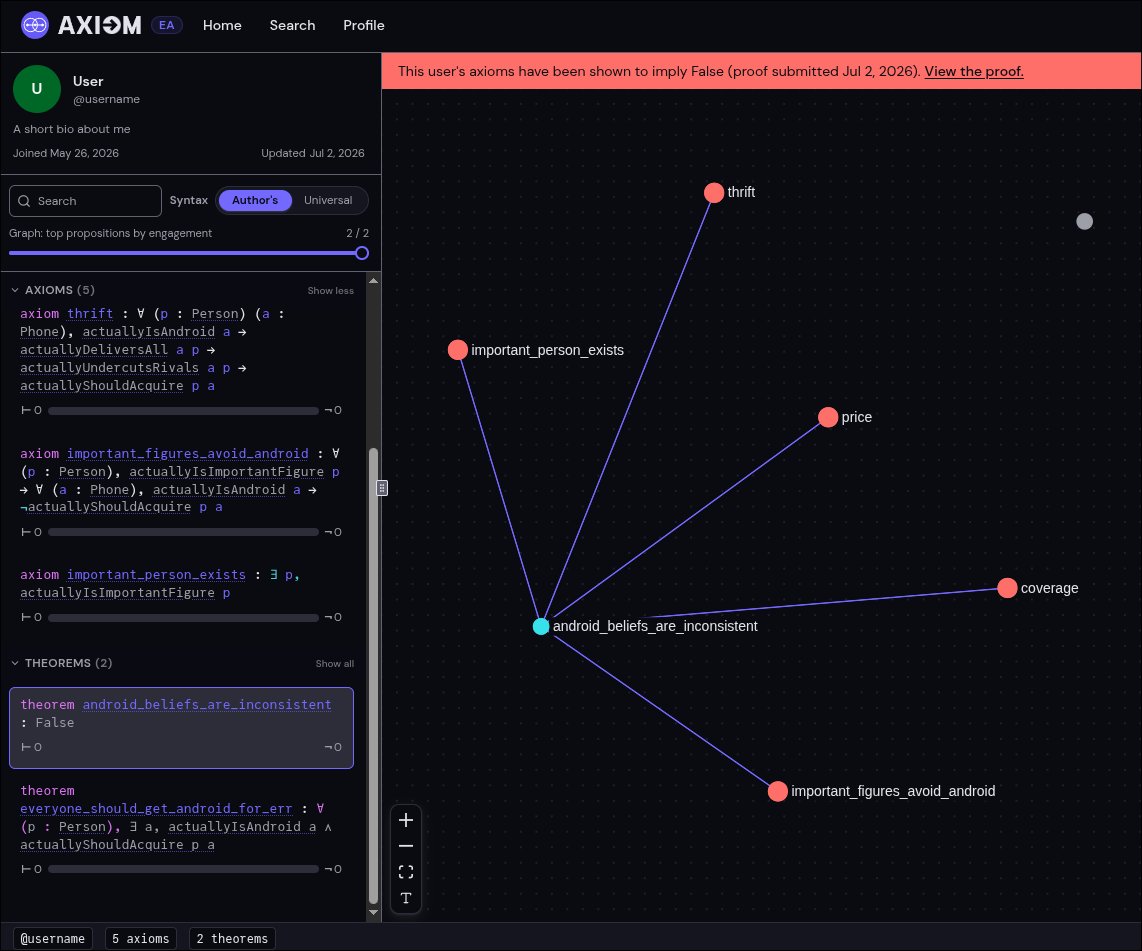Click the sidebar scroll up arrow
The image size is (1142, 951).
click(374, 281)
